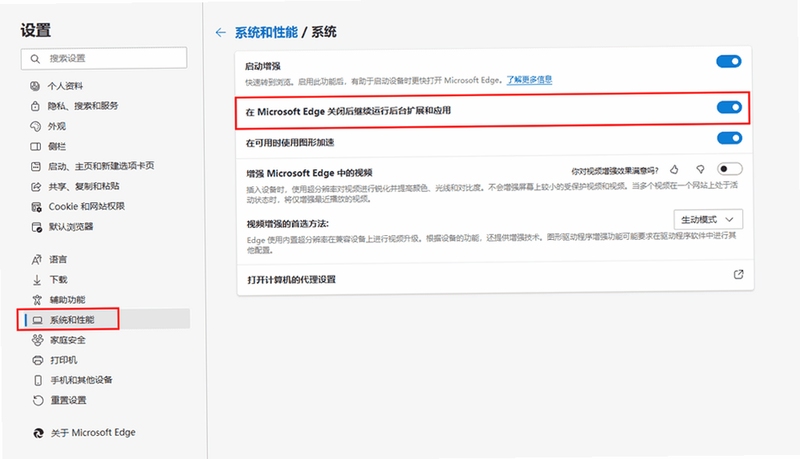Image resolution: width=800 pixels, height=459 pixels.
Task: Toggle 关闭后继续运行后台扩展和应用 switch
Action: (x=729, y=107)
